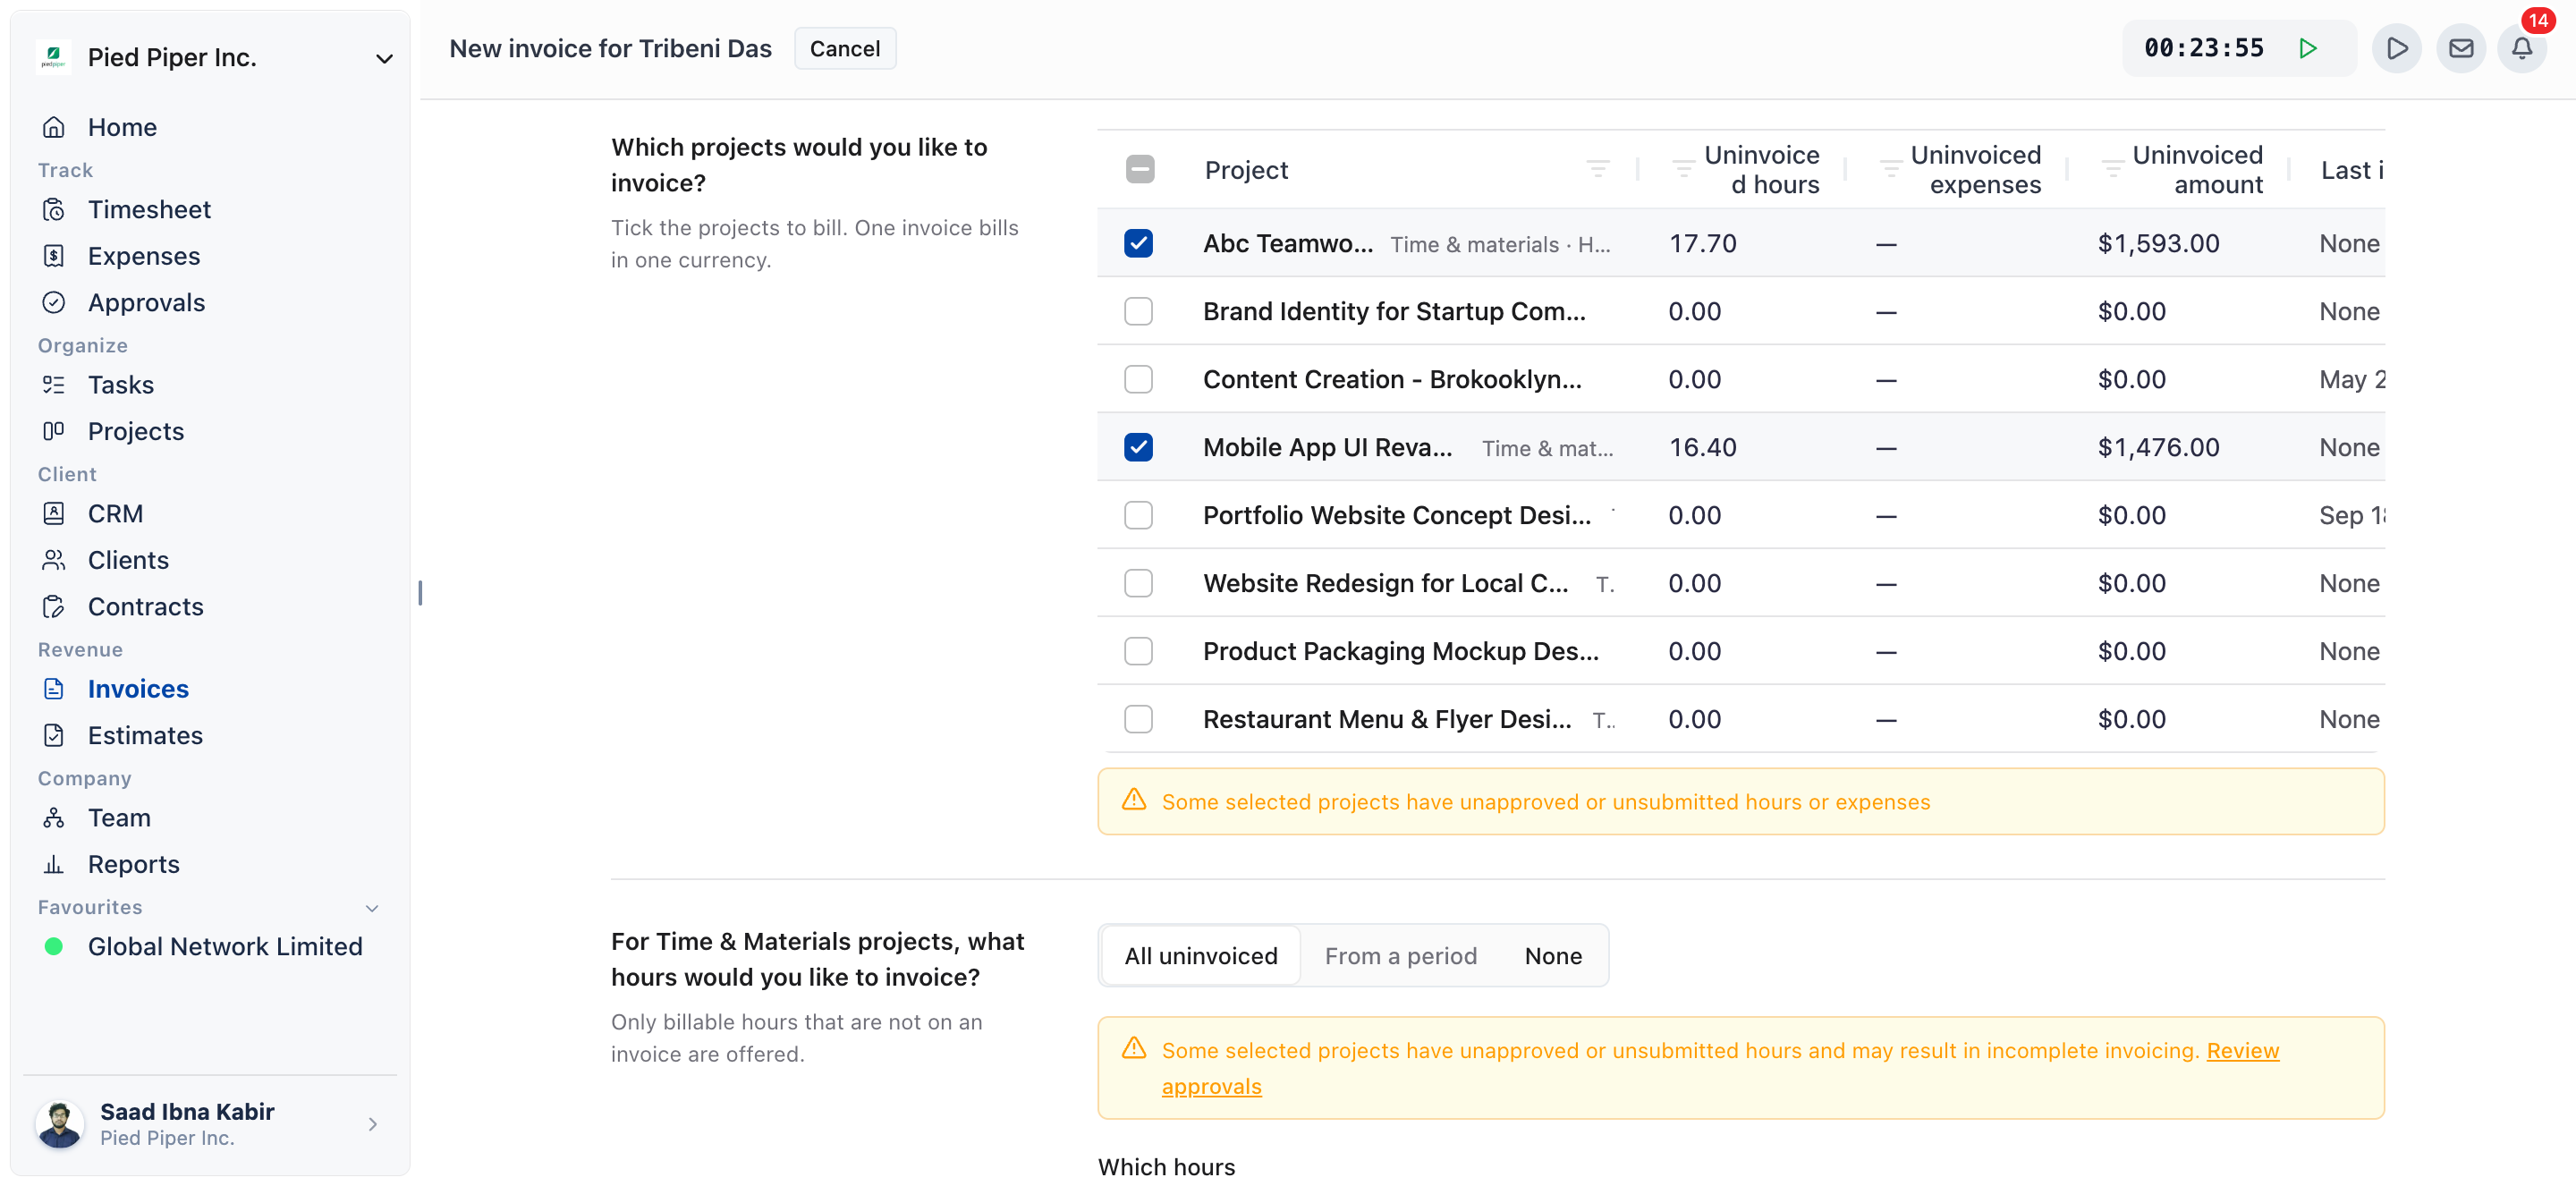Click the Estimates document icon
The height and width of the screenshot is (1186, 2576).
[54, 735]
